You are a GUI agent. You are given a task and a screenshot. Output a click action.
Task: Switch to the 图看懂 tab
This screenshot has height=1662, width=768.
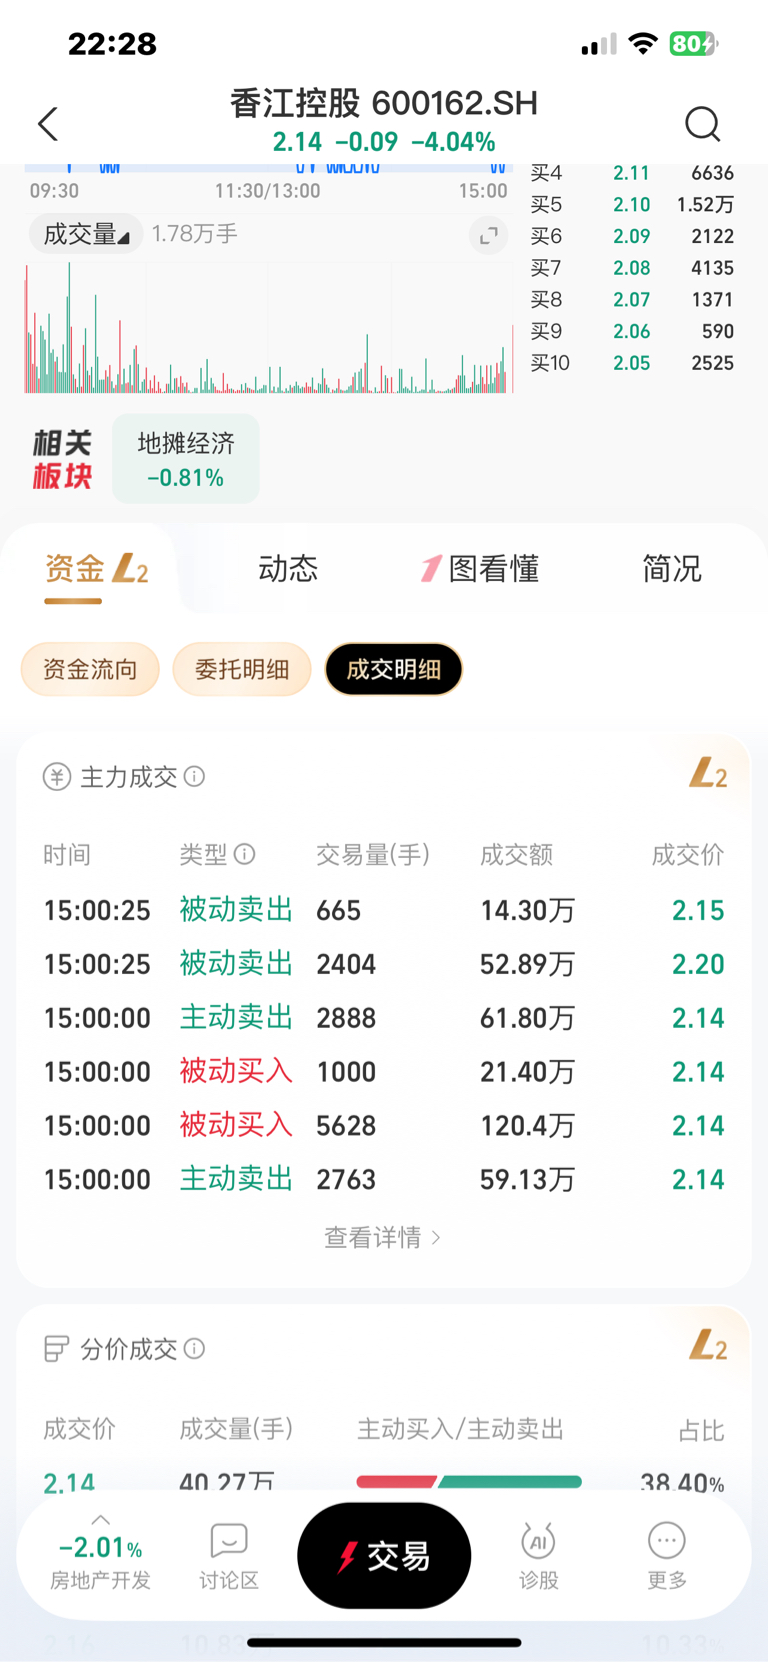click(481, 569)
